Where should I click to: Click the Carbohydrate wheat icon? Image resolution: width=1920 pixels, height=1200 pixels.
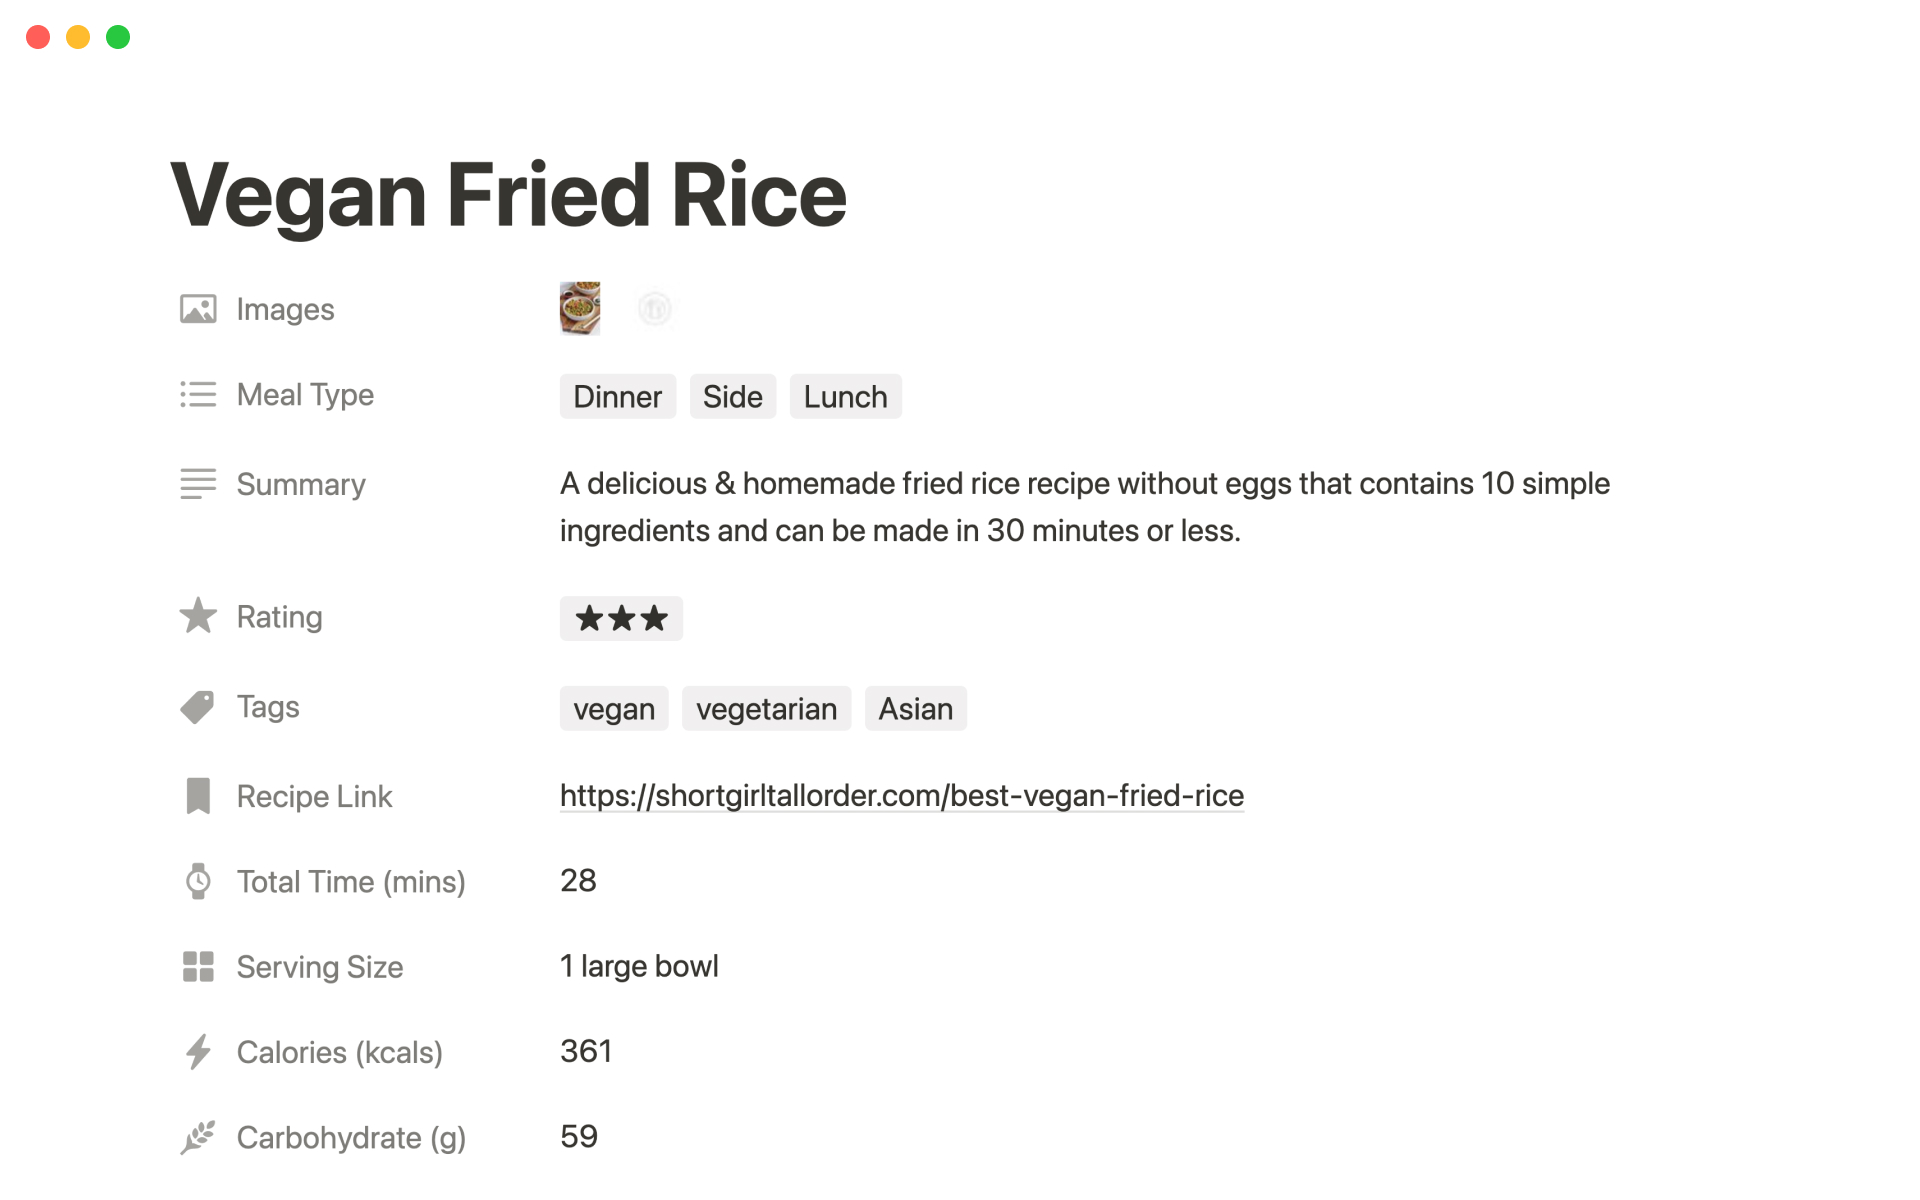(x=198, y=1137)
